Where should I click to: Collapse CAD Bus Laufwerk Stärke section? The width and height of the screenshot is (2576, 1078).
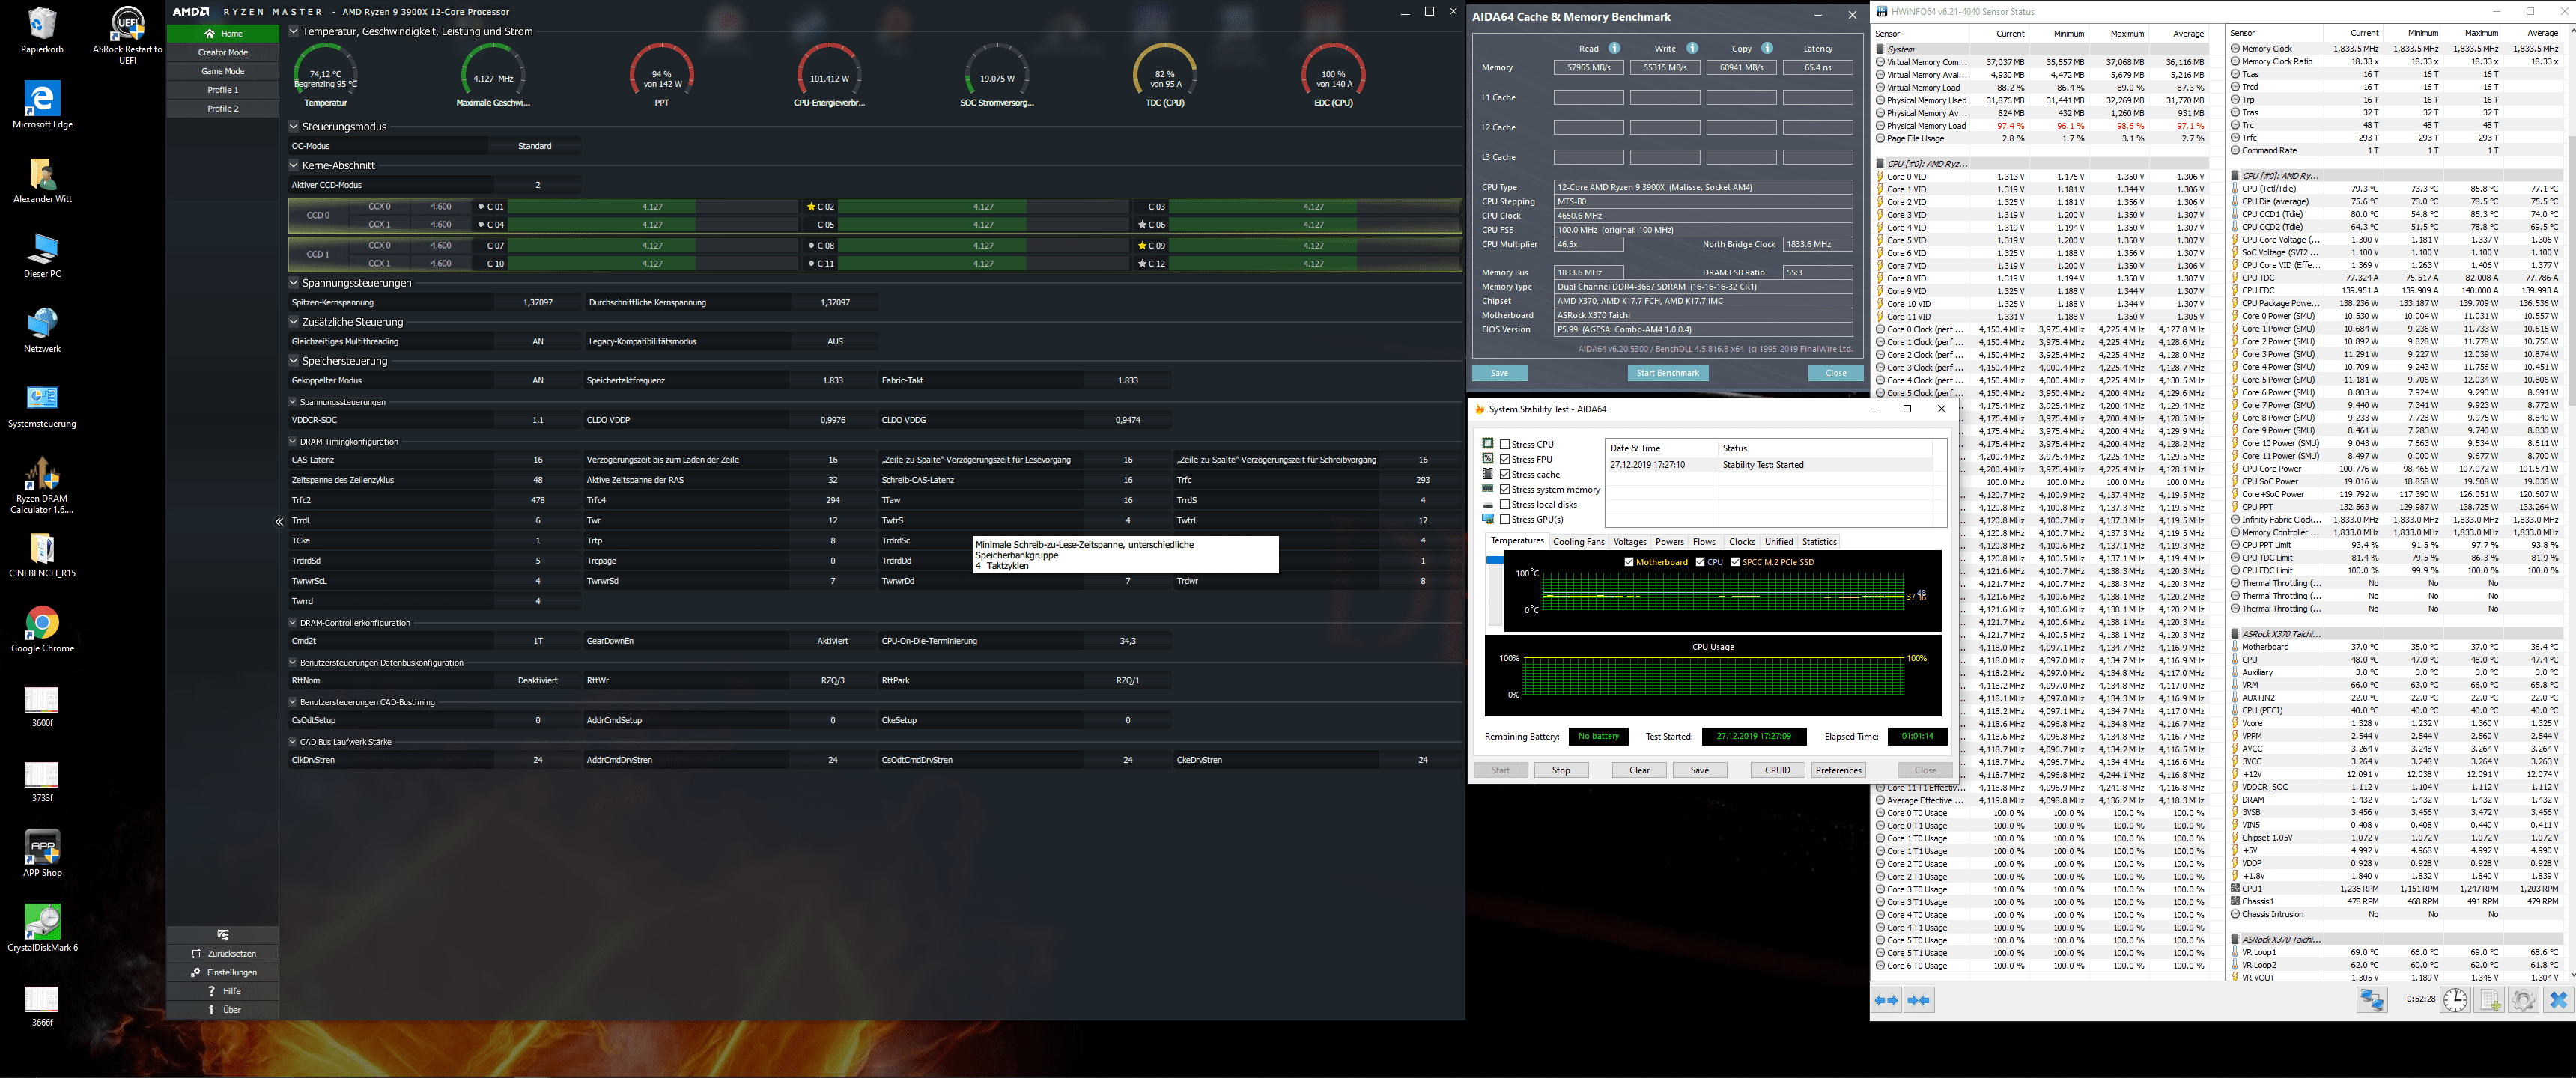292,741
